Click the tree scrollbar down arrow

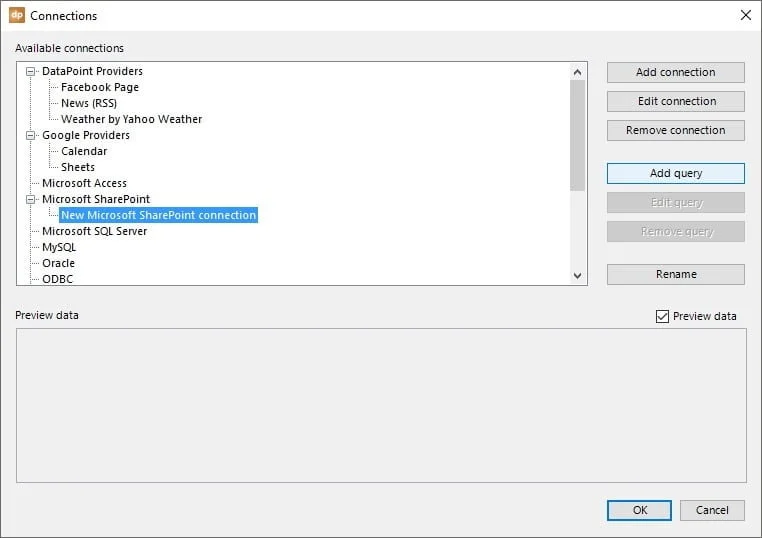click(577, 276)
